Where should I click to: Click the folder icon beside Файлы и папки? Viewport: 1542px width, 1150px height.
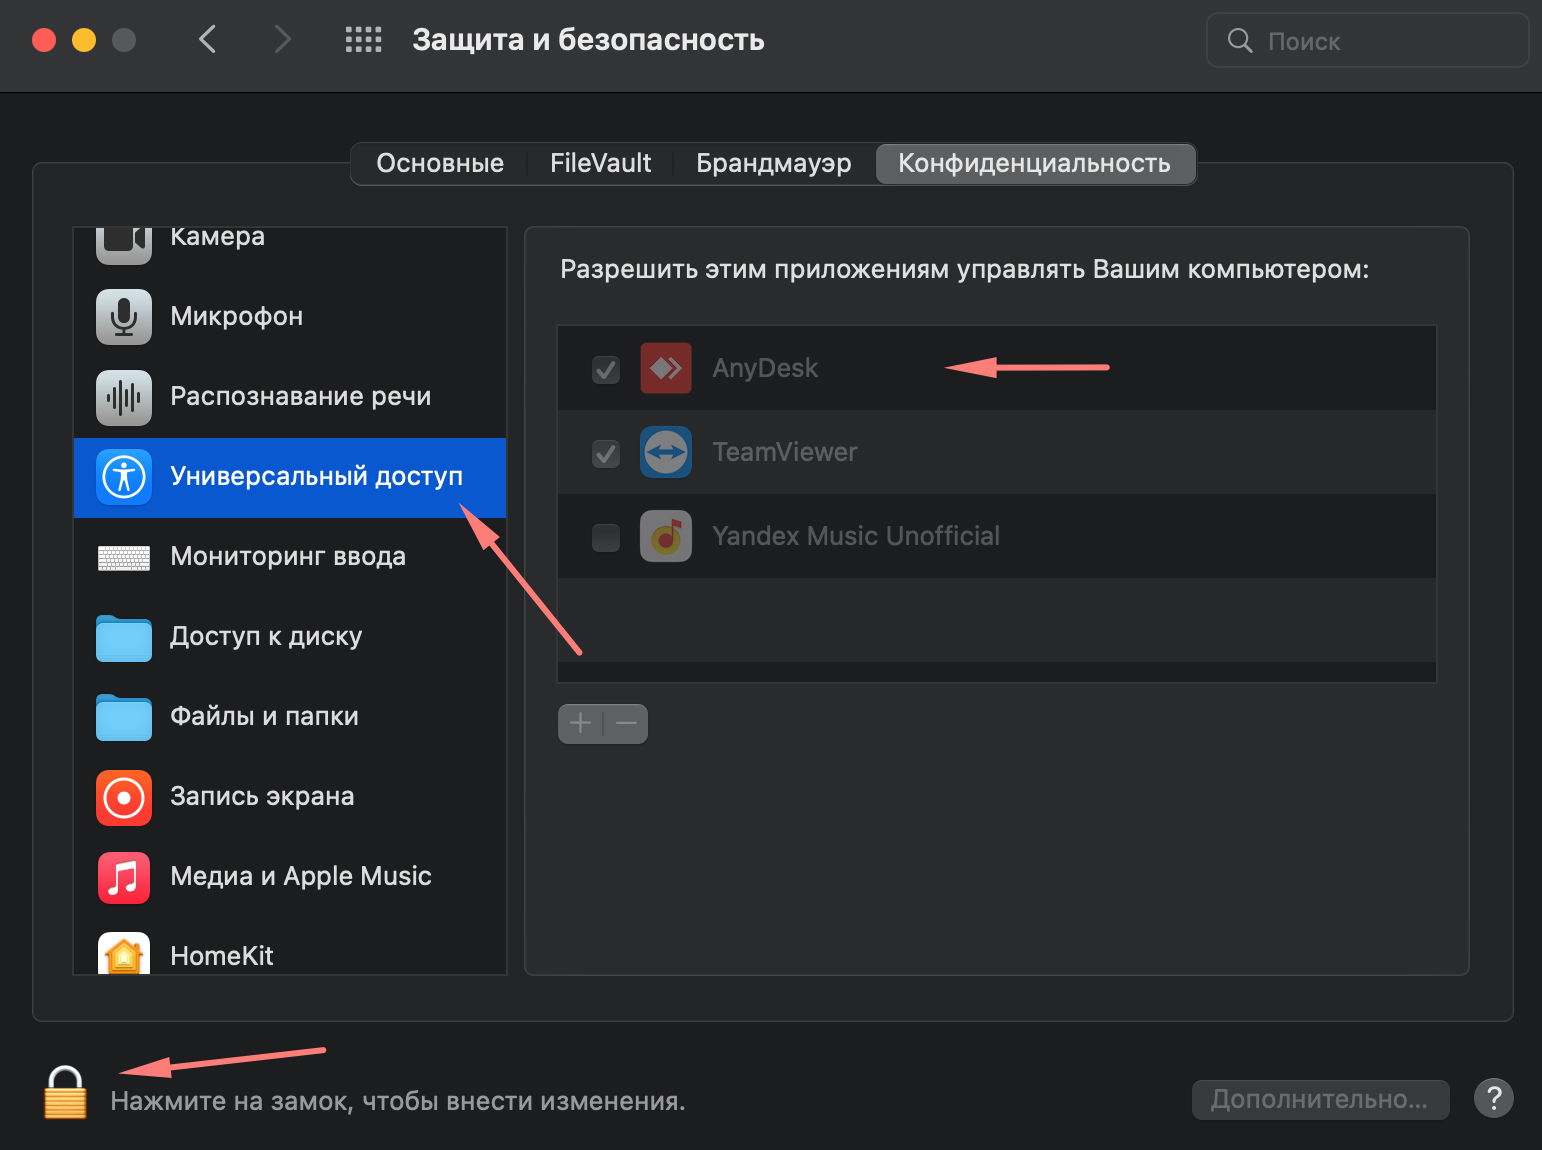(x=124, y=718)
